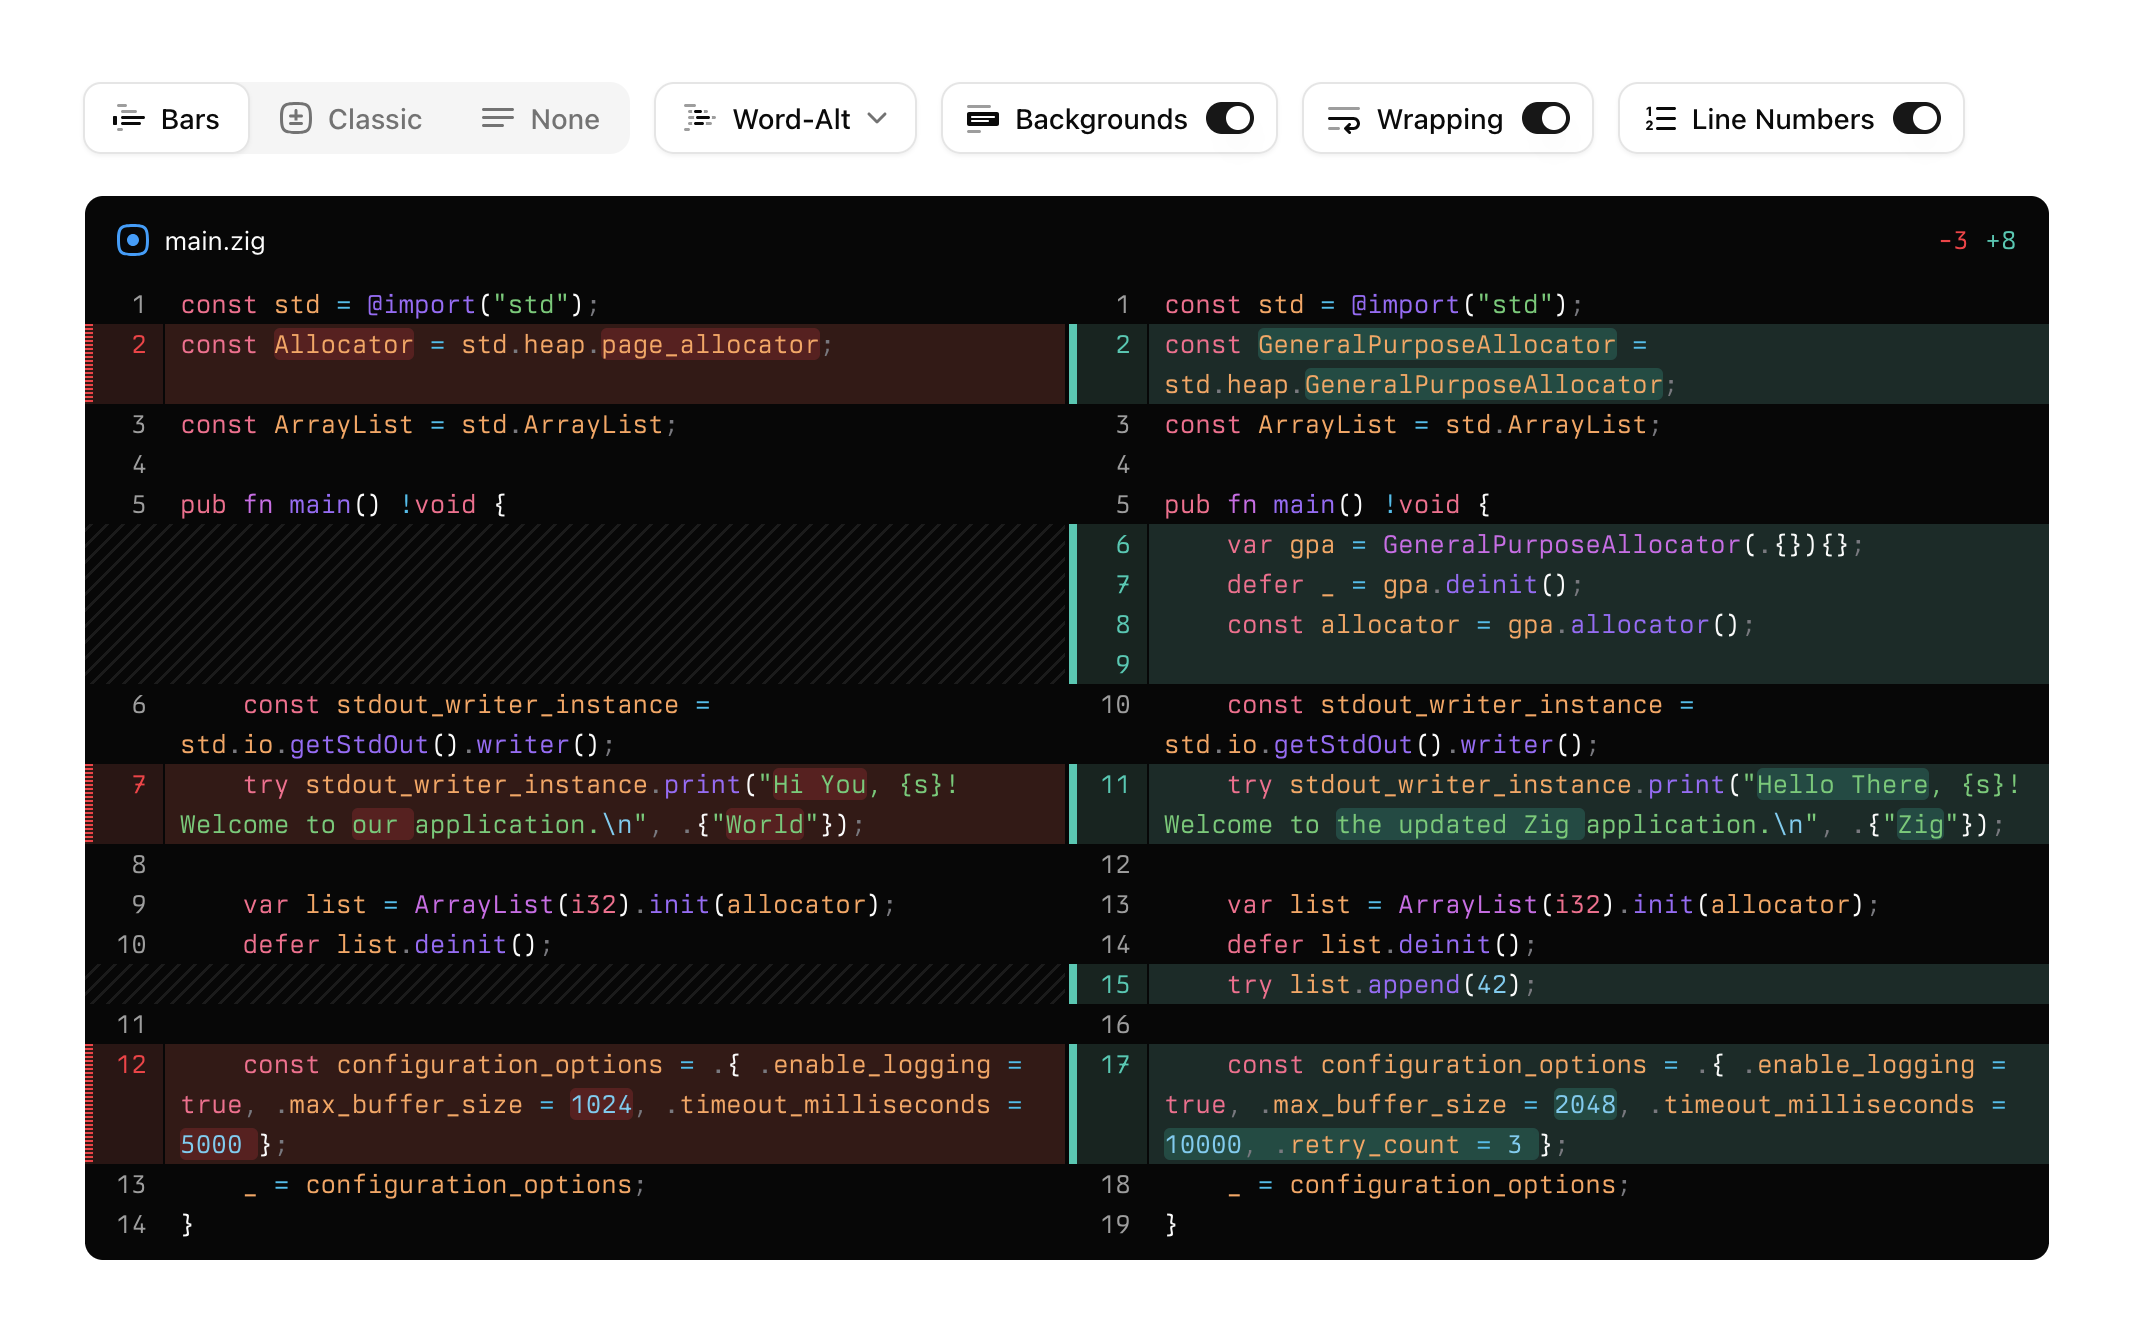Click the -3 deletions count

pyautogui.click(x=1952, y=241)
